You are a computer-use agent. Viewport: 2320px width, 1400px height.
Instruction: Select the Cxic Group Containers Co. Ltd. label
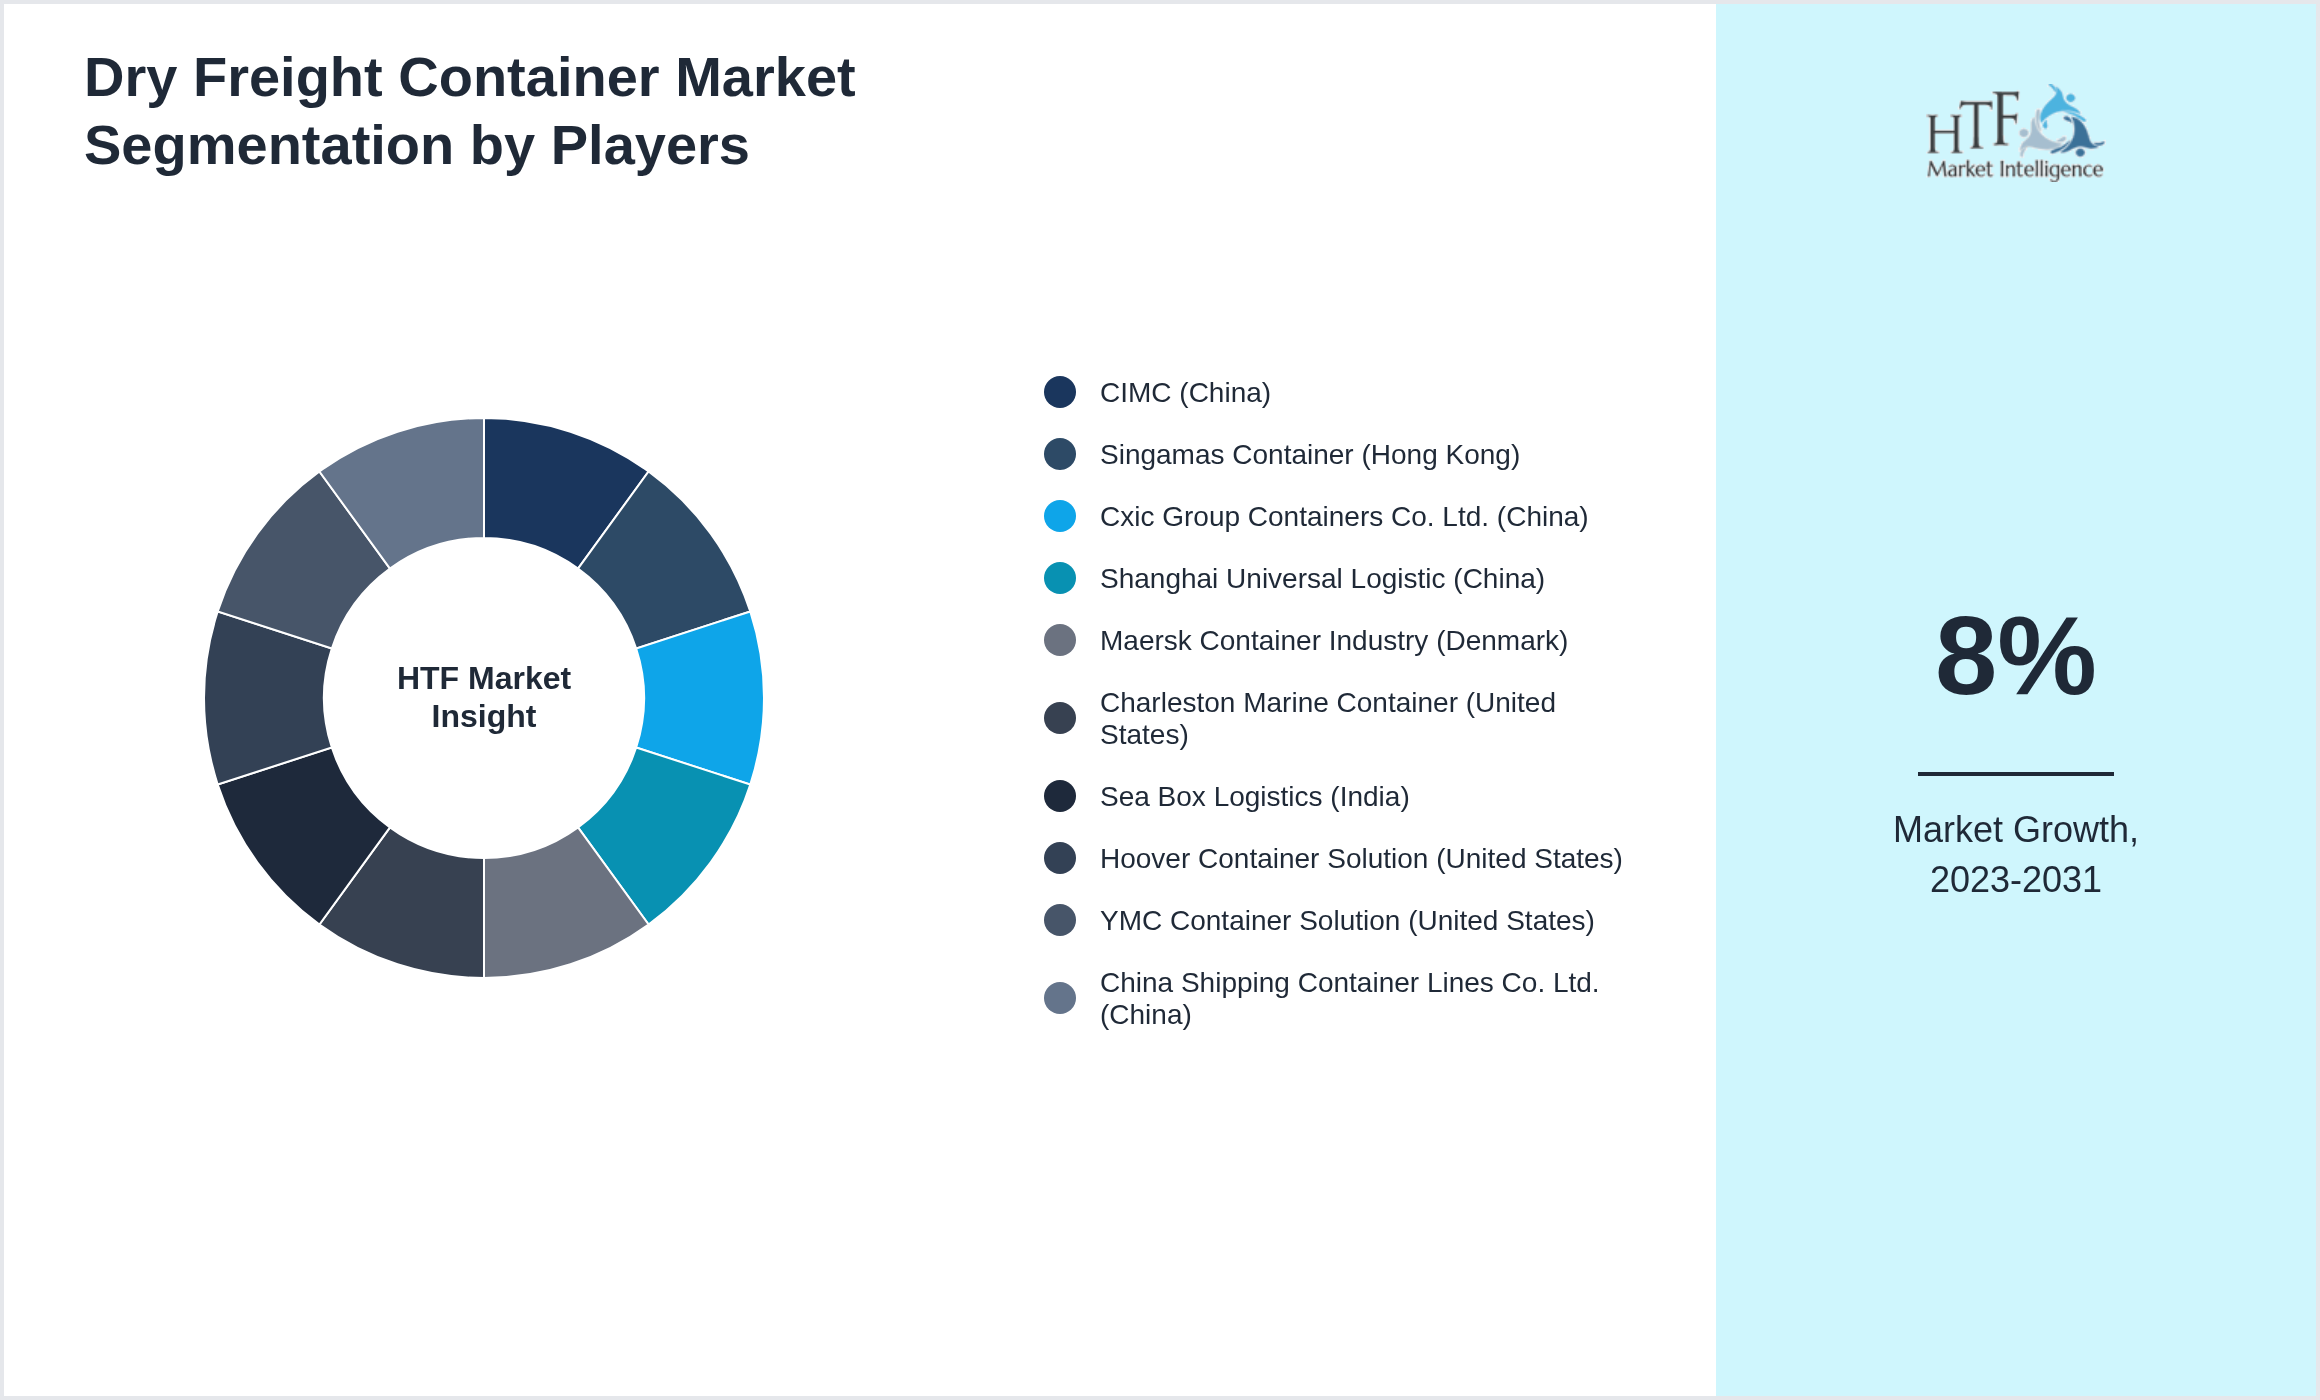click(x=1344, y=517)
